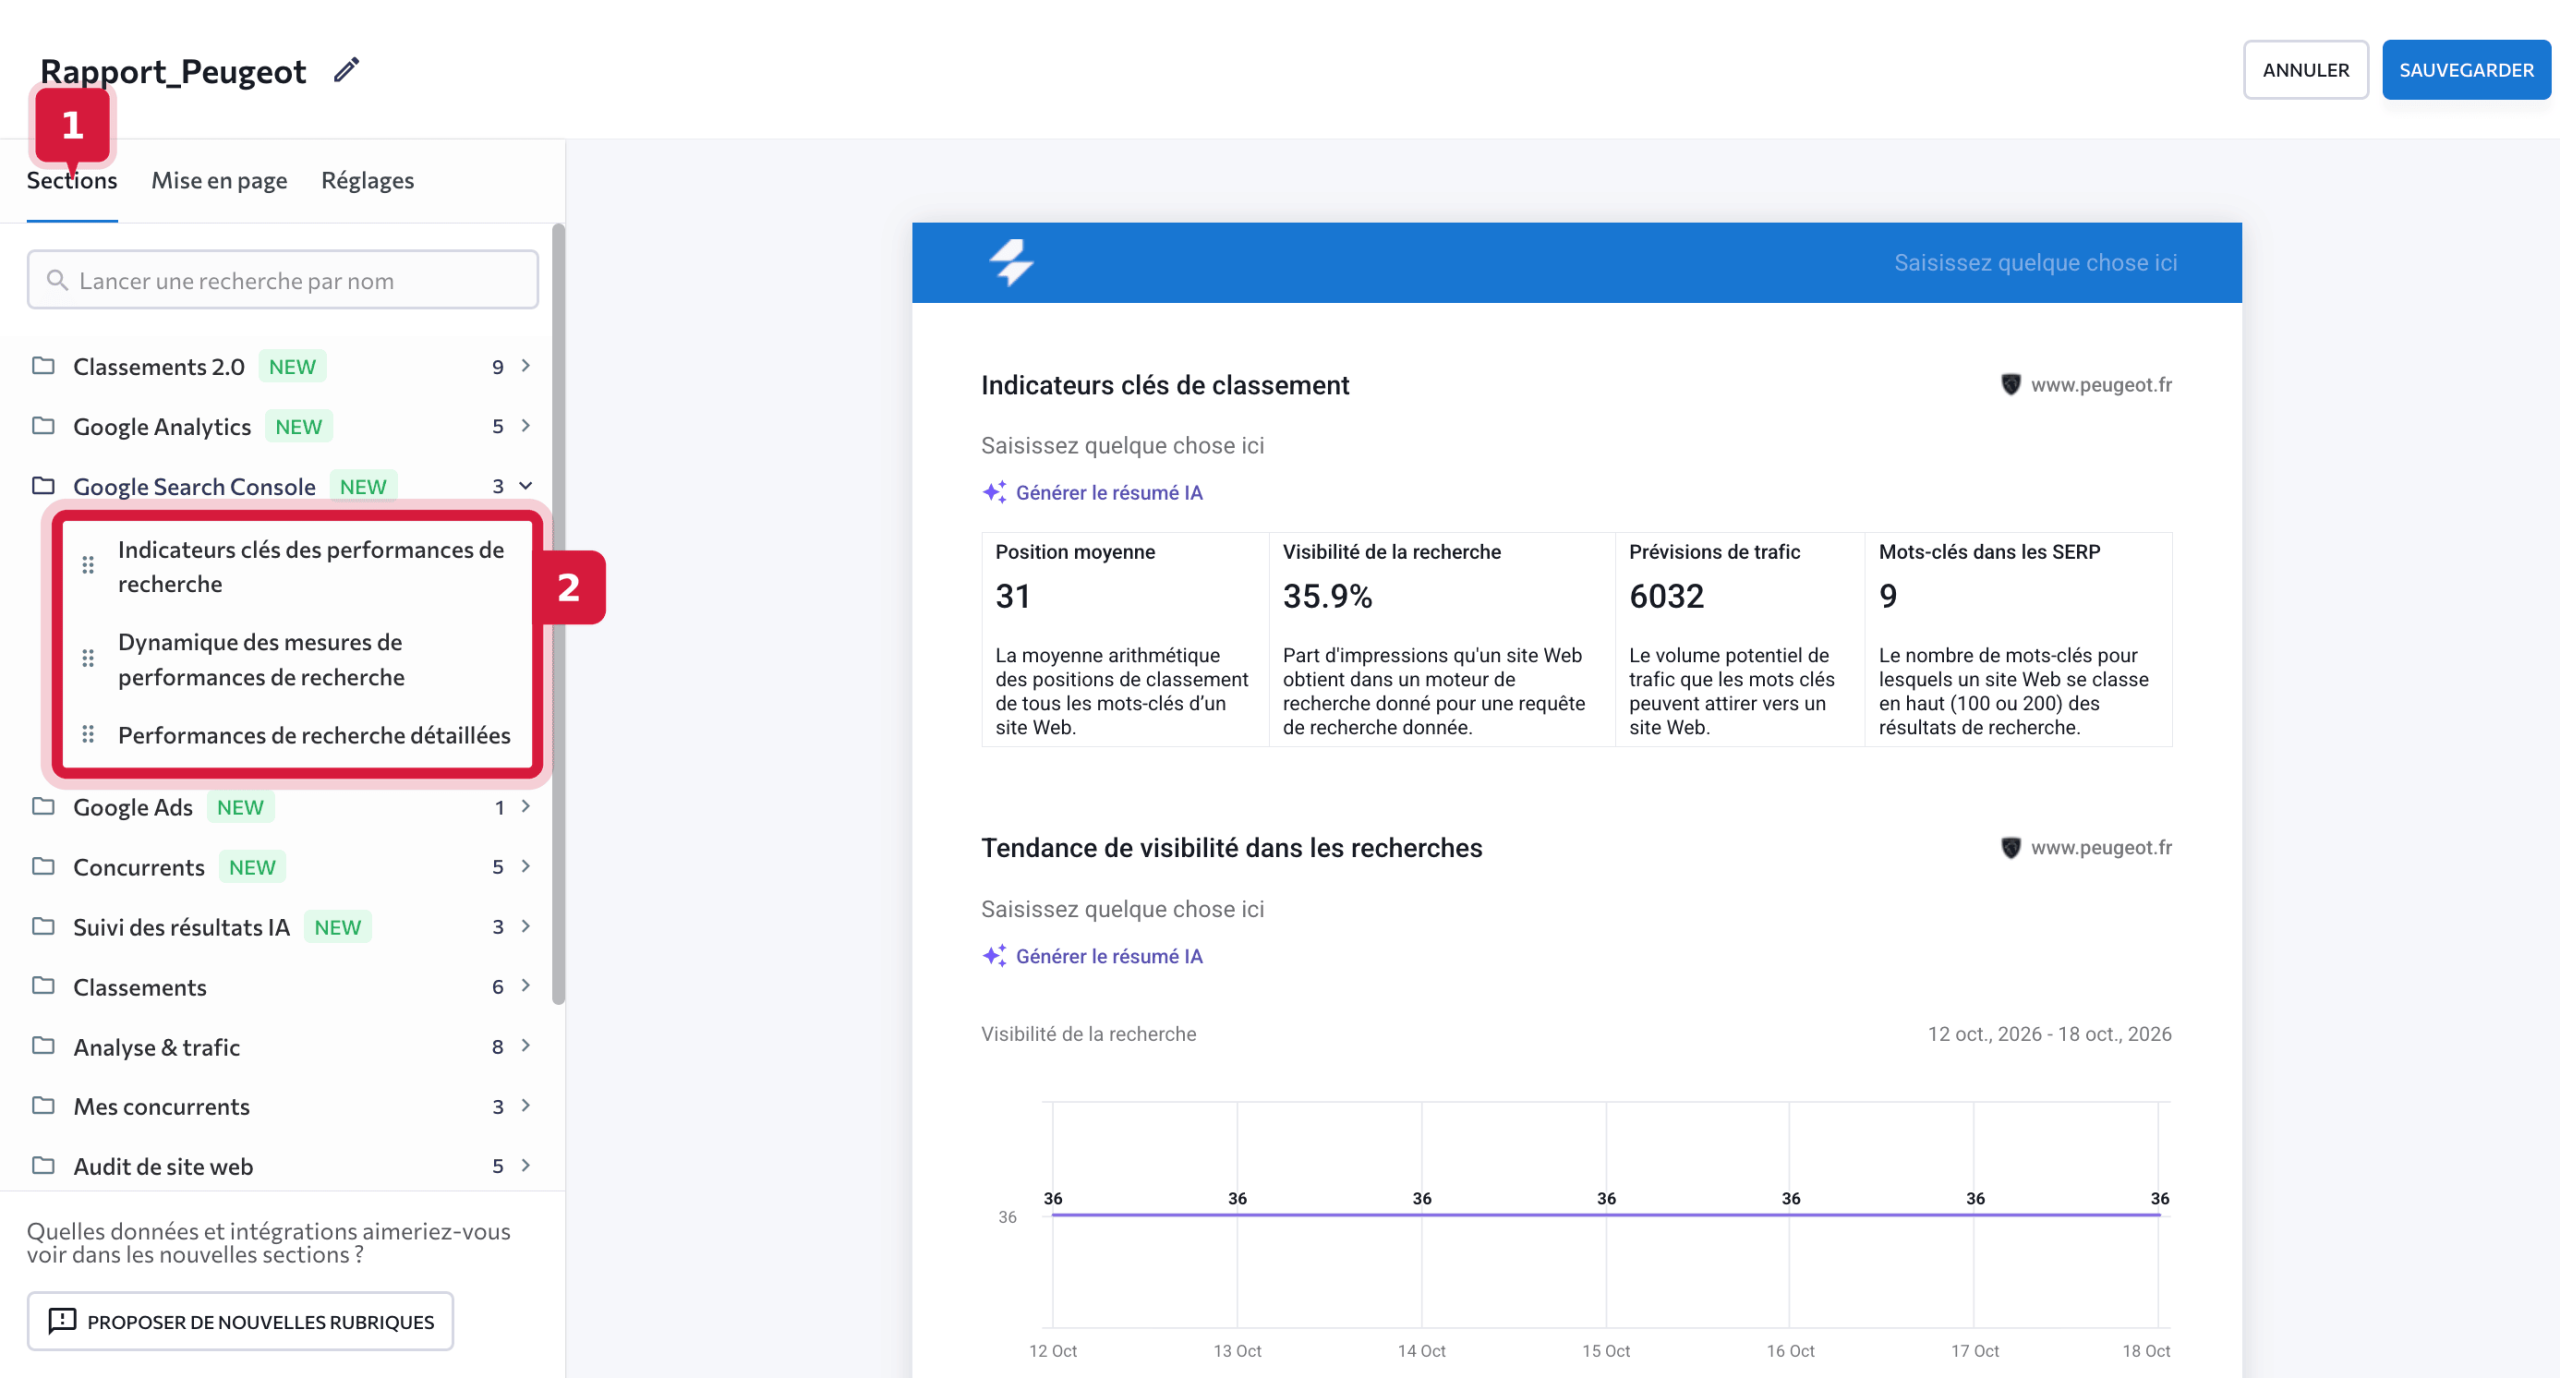Click drag handle of Dynamique des mesures row
The height and width of the screenshot is (1378, 2560).
tap(88, 658)
